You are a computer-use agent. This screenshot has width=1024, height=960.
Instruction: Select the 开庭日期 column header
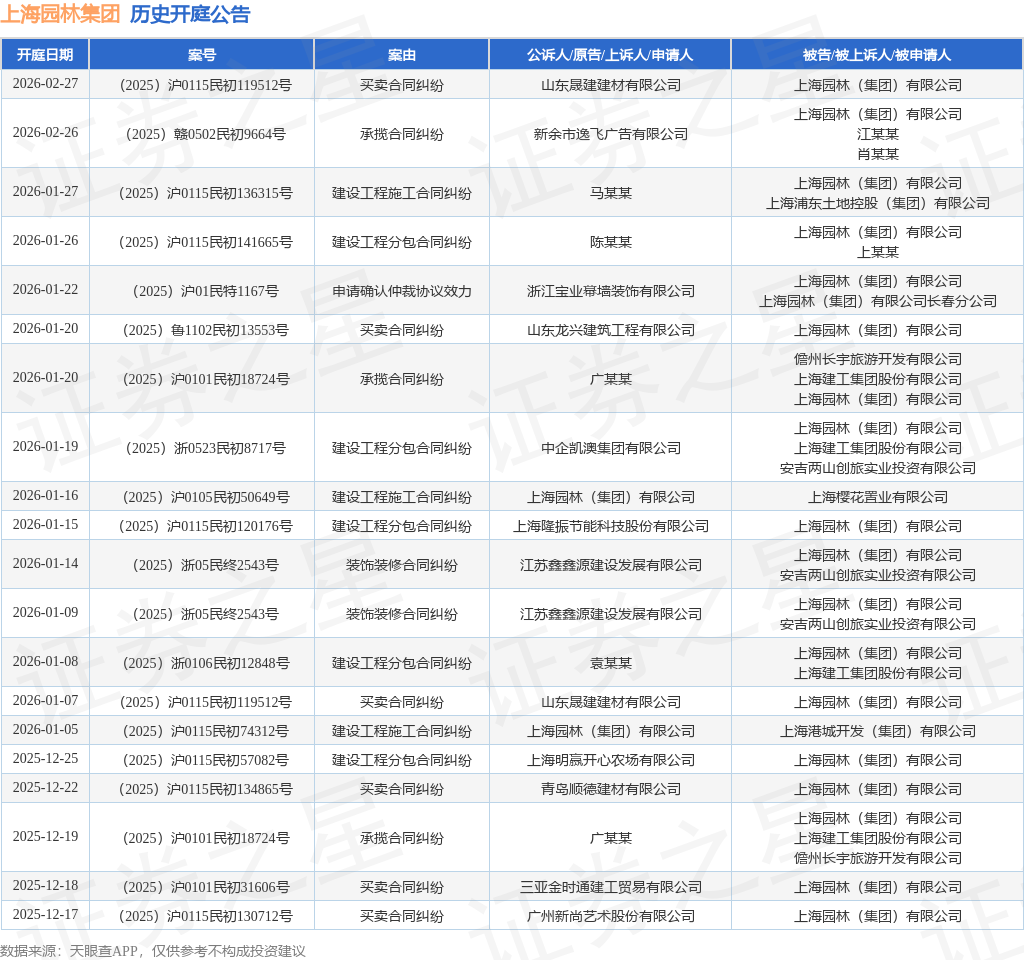pos(45,55)
